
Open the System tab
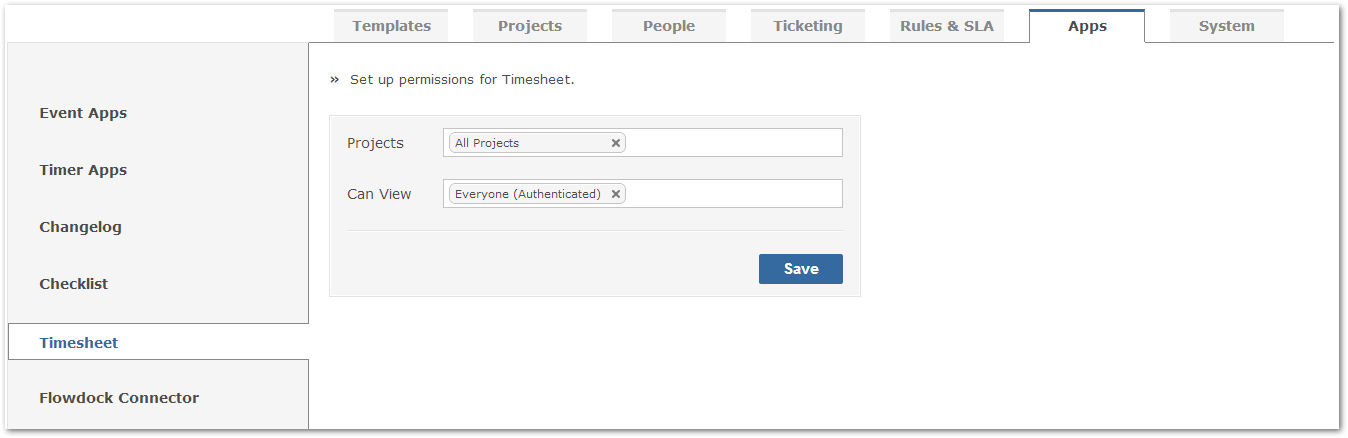click(1227, 26)
